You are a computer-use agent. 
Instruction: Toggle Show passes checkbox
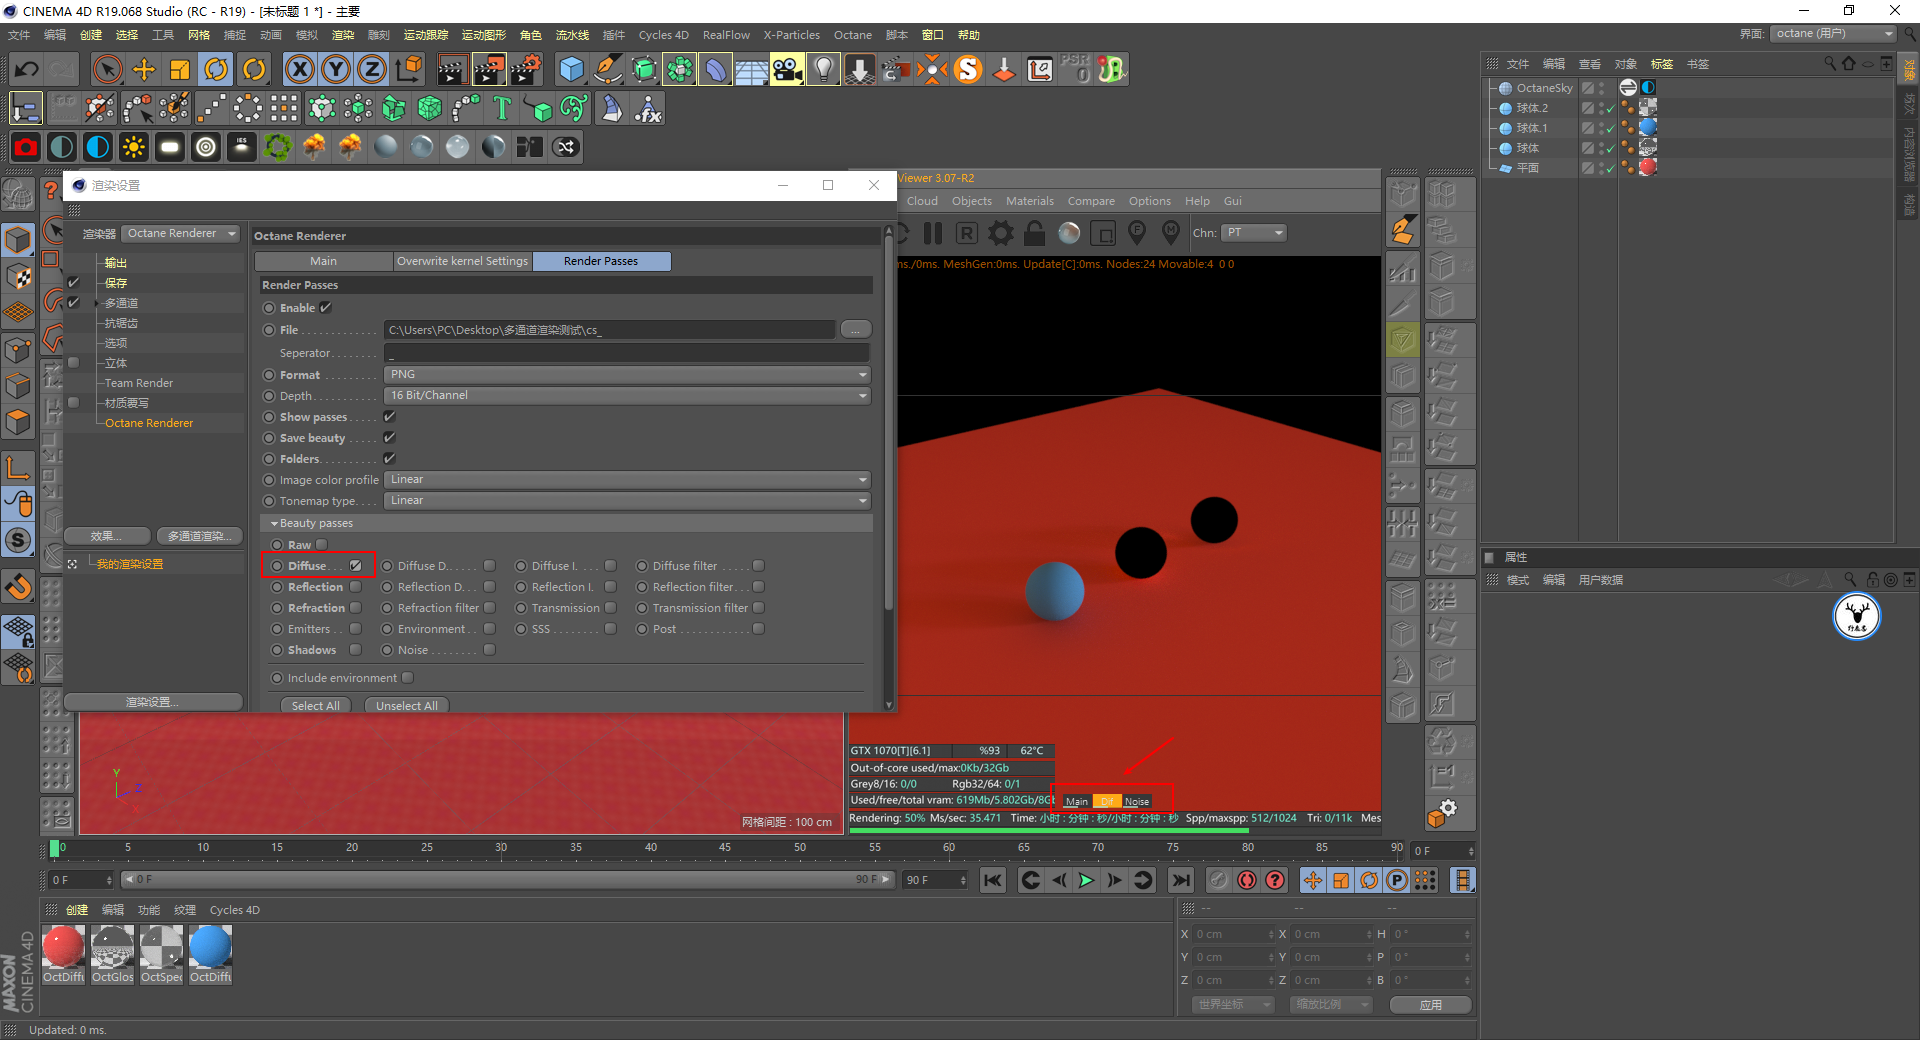pos(390,417)
